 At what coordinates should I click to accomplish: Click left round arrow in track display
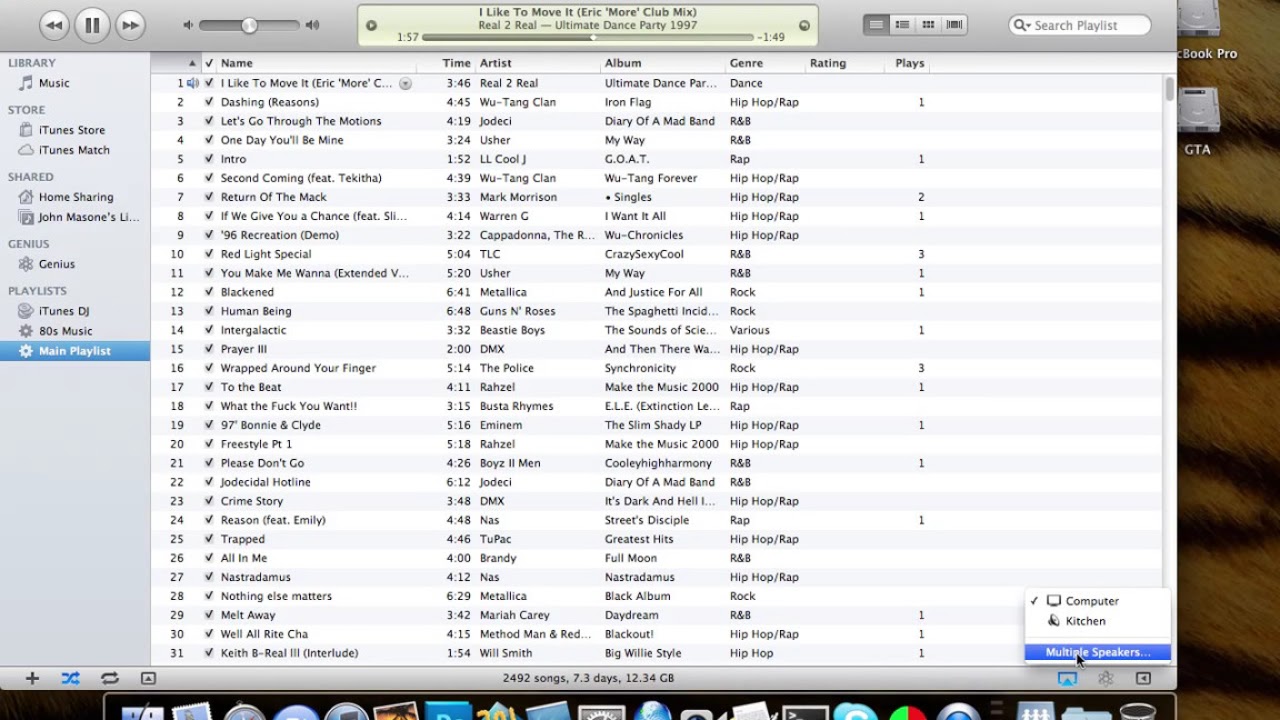point(371,26)
